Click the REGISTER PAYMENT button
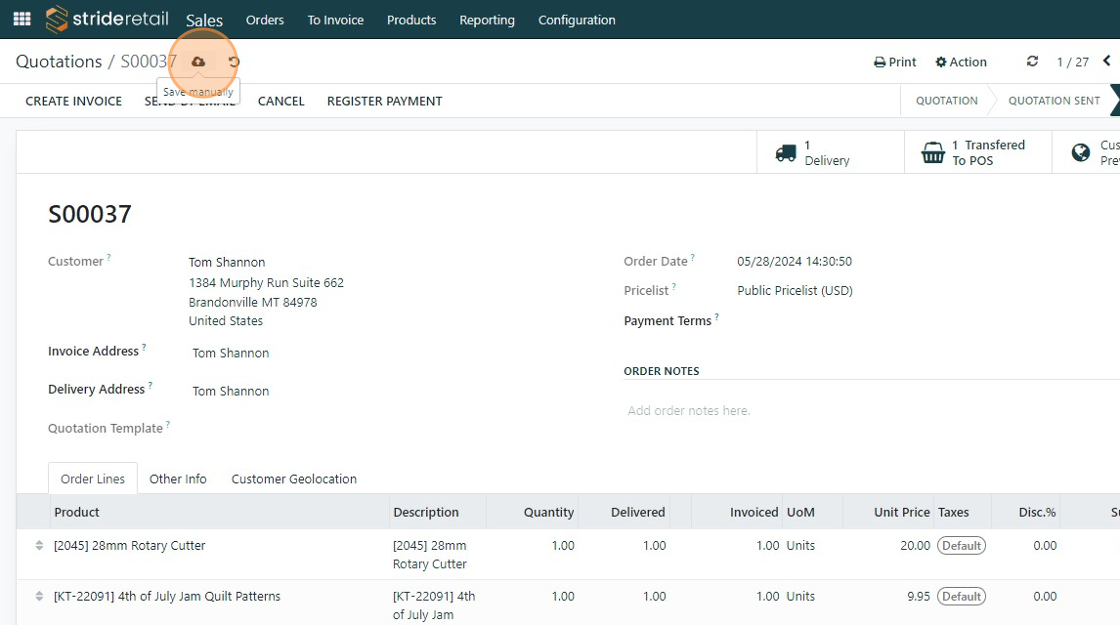 384,101
